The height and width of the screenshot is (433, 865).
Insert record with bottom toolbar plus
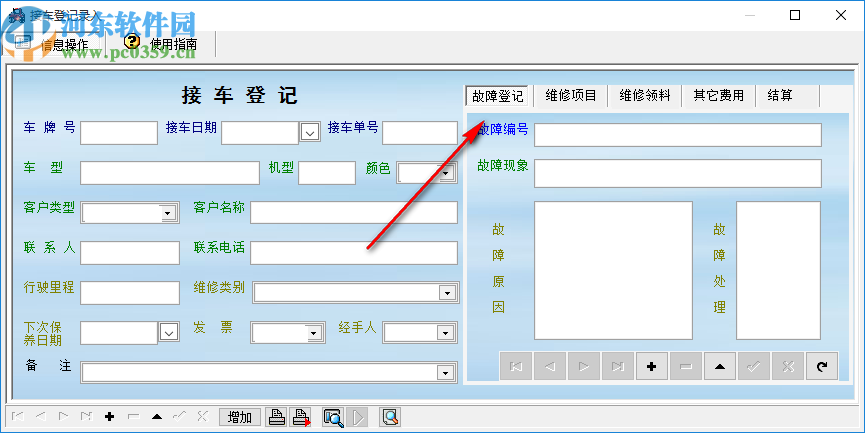[110, 416]
